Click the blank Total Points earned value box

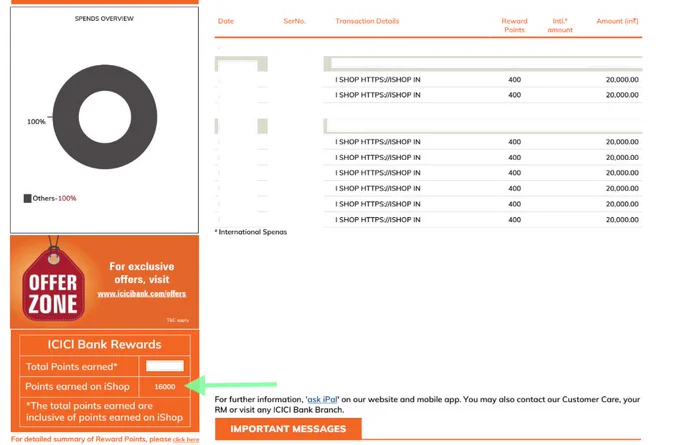[x=165, y=366]
